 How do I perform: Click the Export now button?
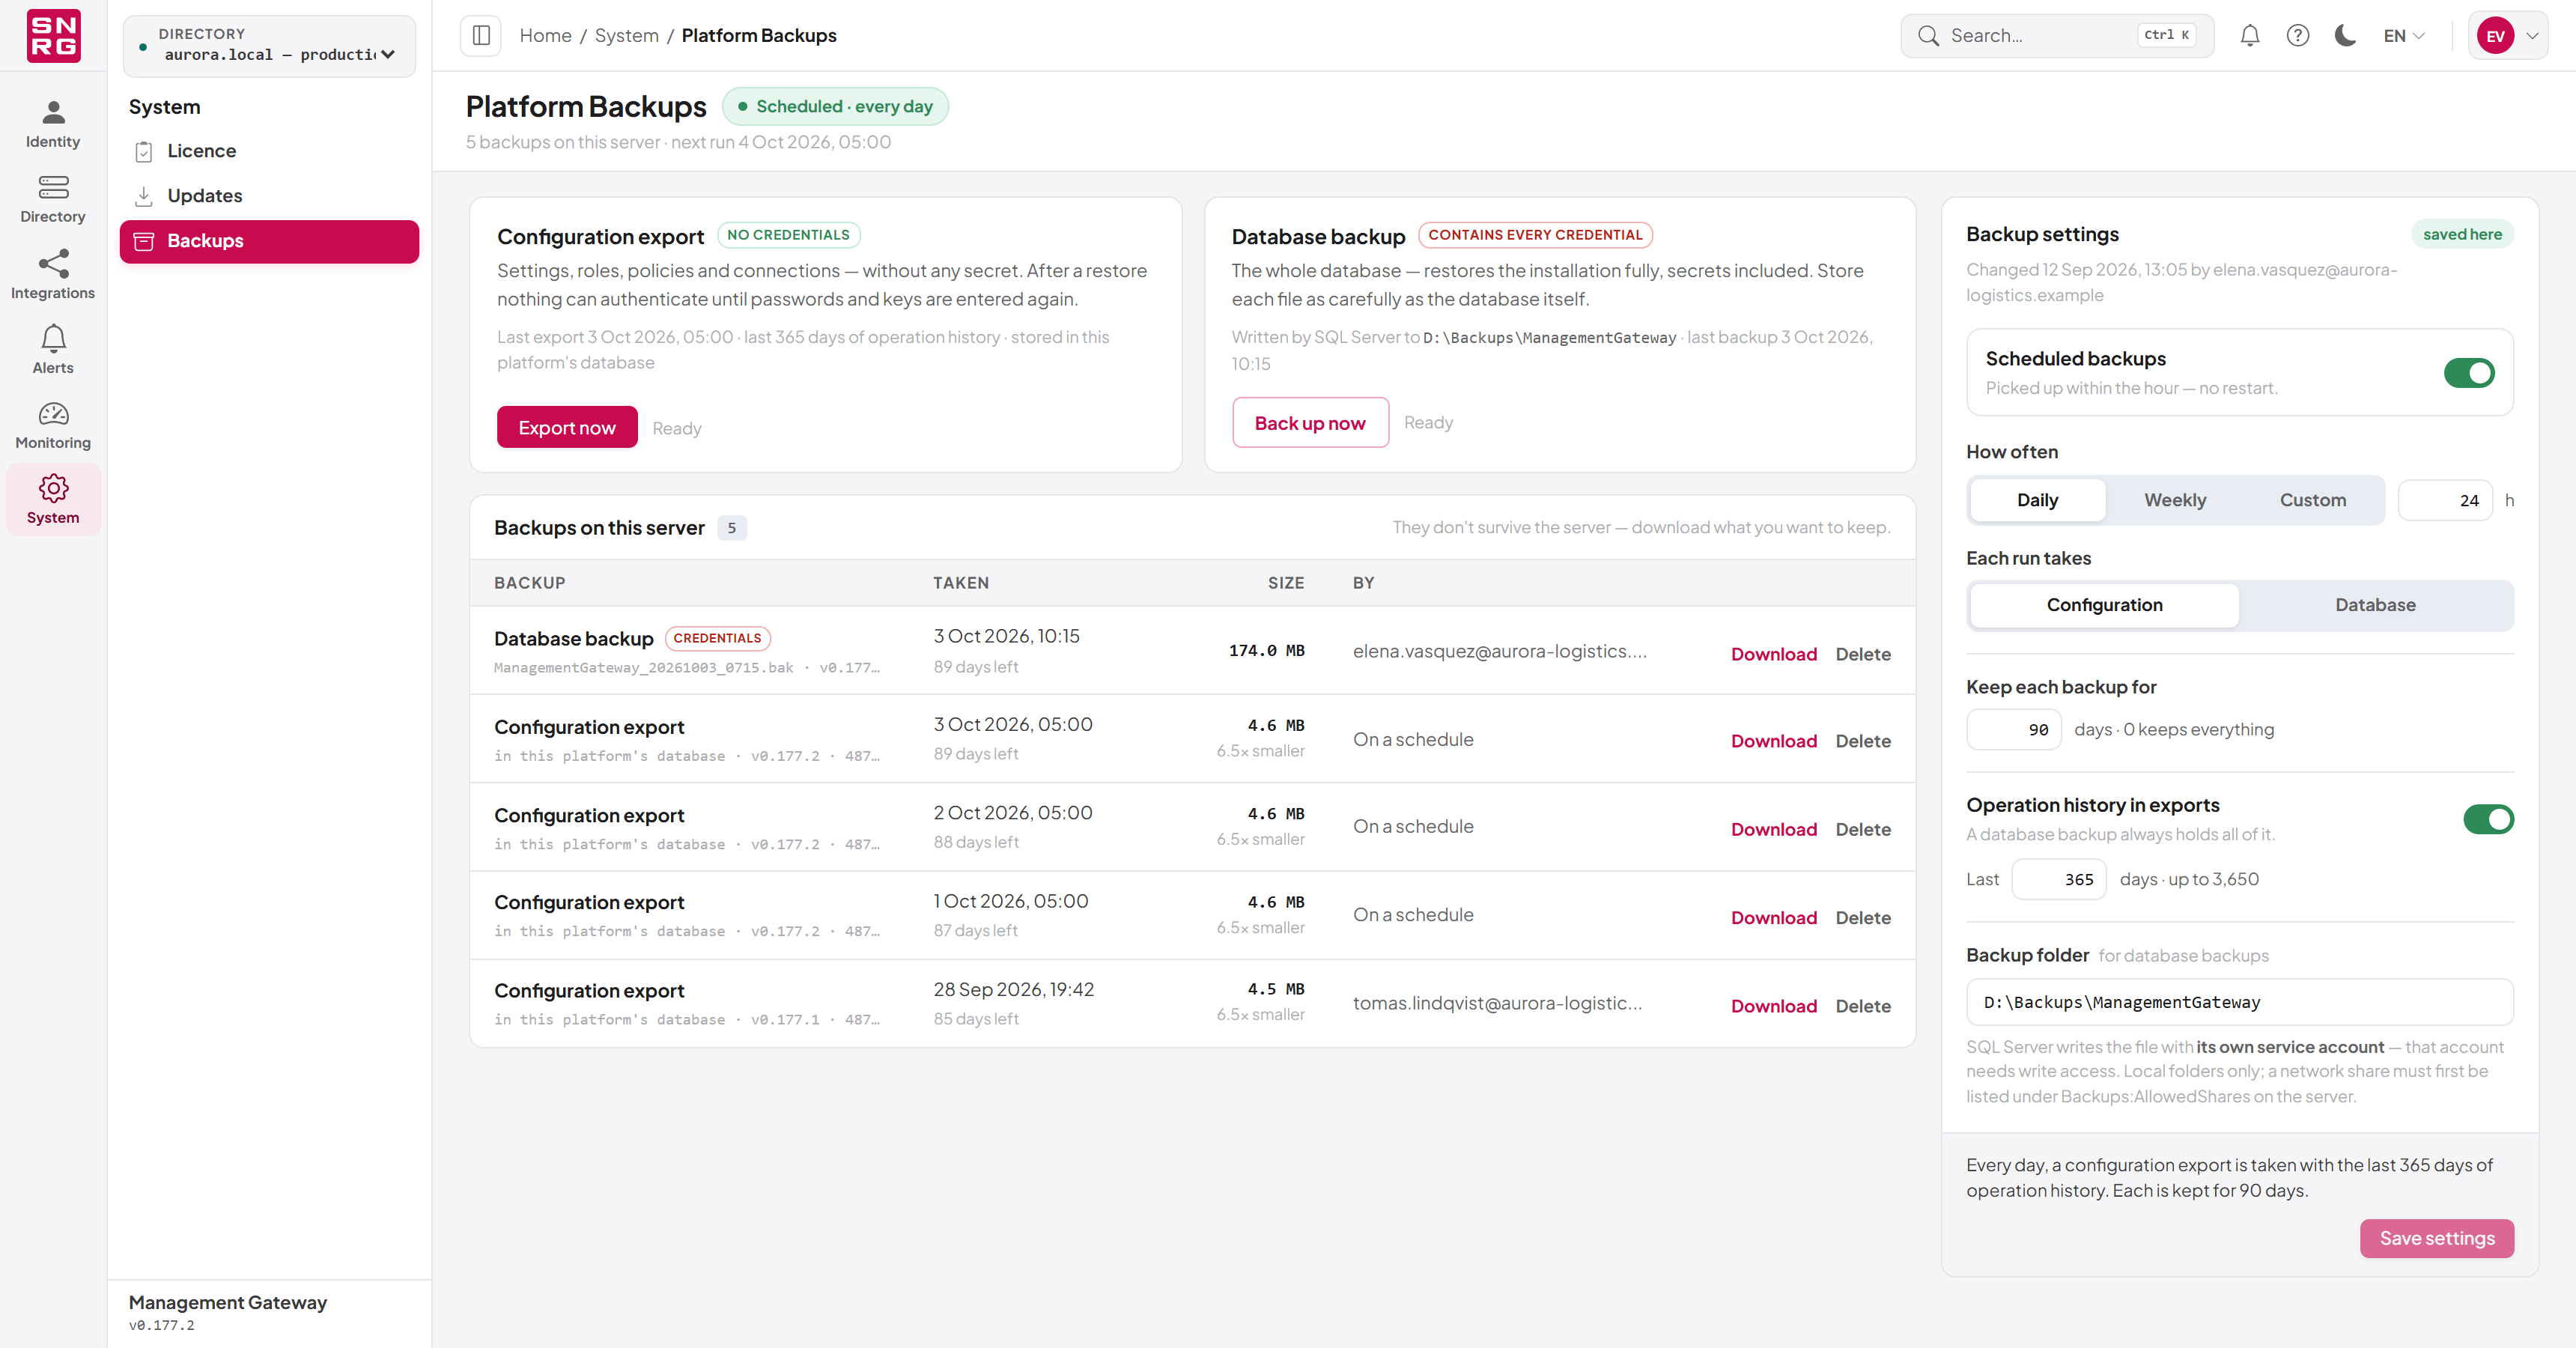(567, 427)
